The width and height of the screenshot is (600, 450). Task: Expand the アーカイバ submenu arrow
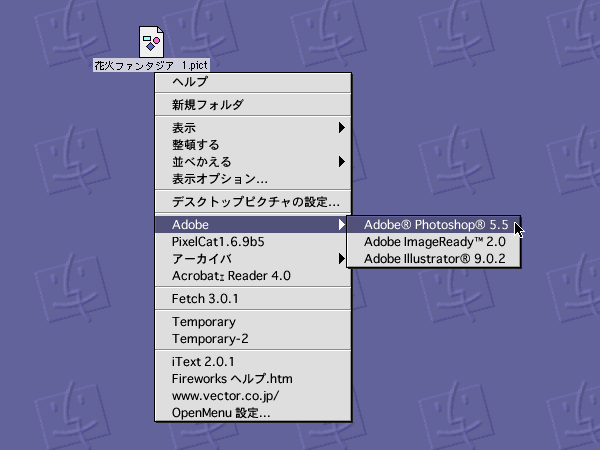(x=342, y=259)
